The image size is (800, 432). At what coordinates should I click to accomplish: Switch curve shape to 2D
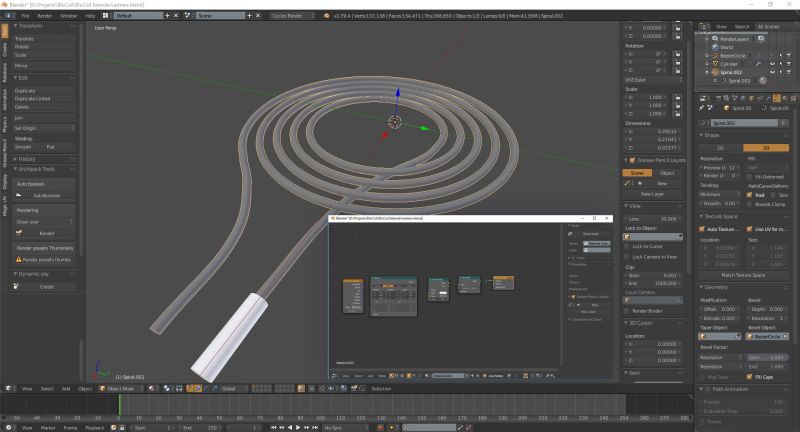pos(720,148)
